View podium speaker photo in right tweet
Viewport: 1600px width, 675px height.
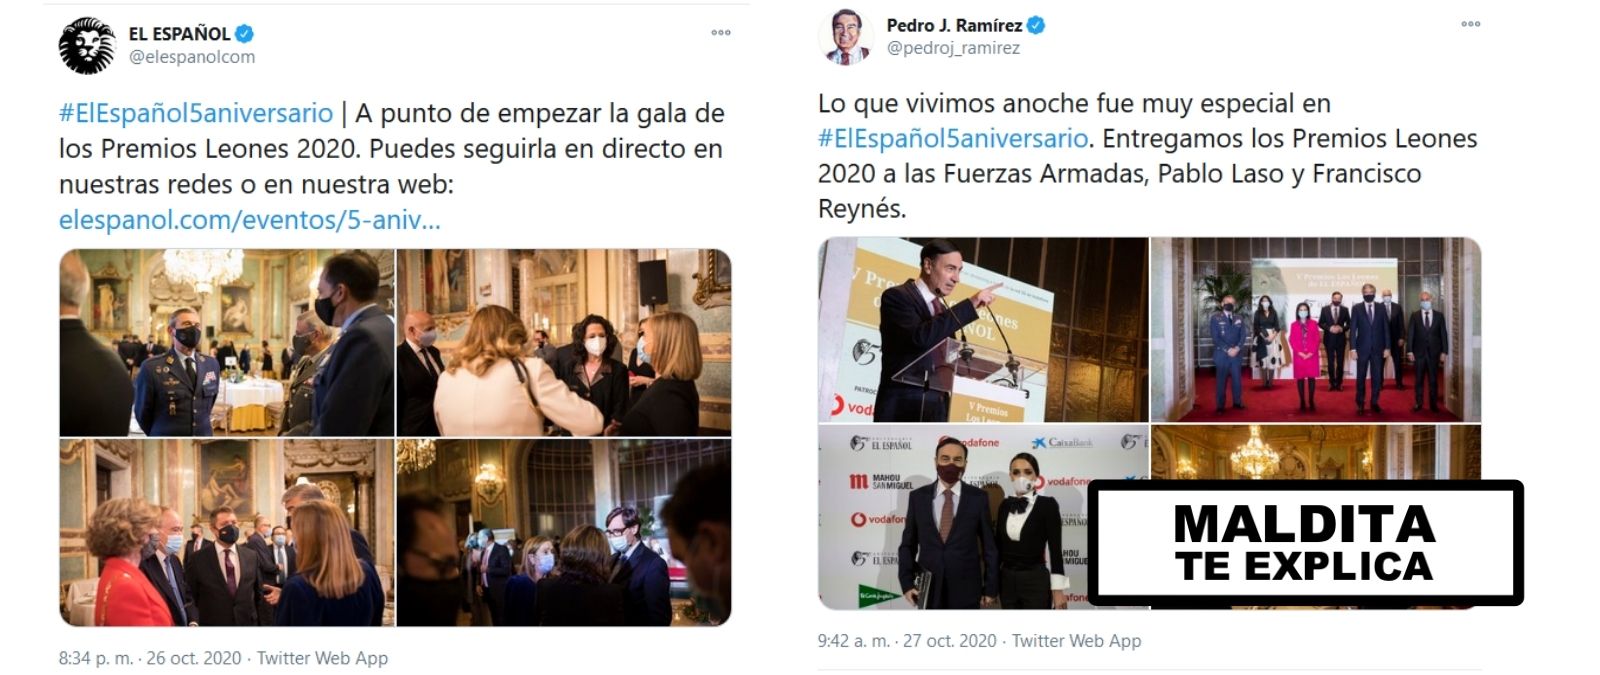click(983, 329)
